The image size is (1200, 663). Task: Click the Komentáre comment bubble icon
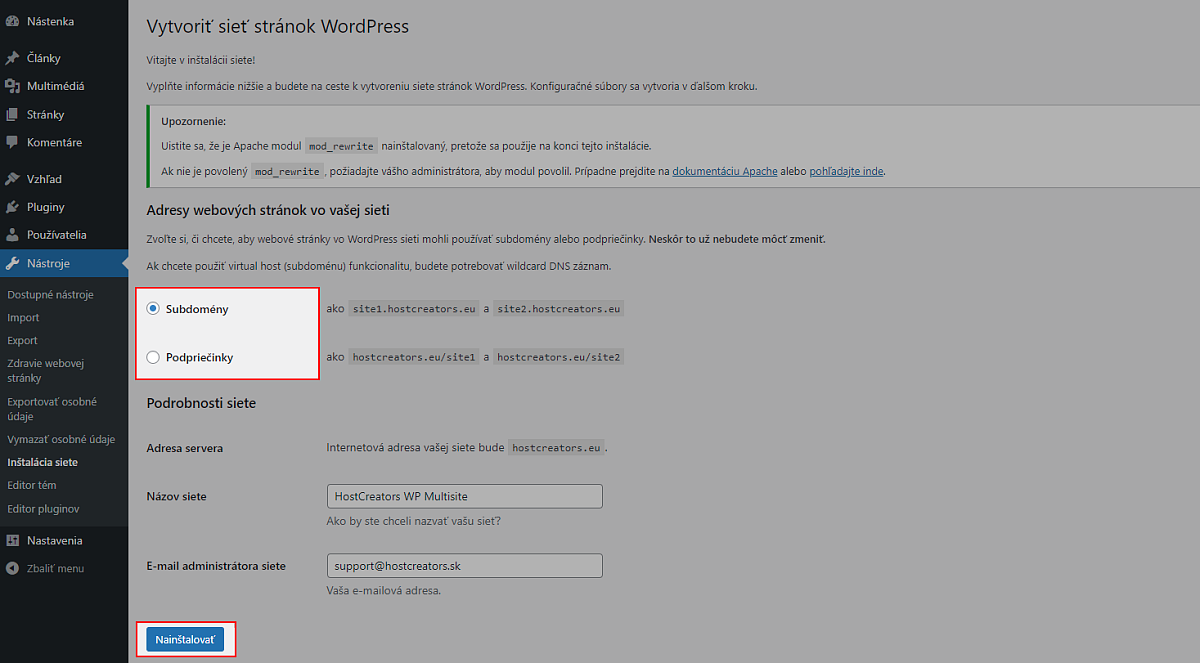pos(12,142)
